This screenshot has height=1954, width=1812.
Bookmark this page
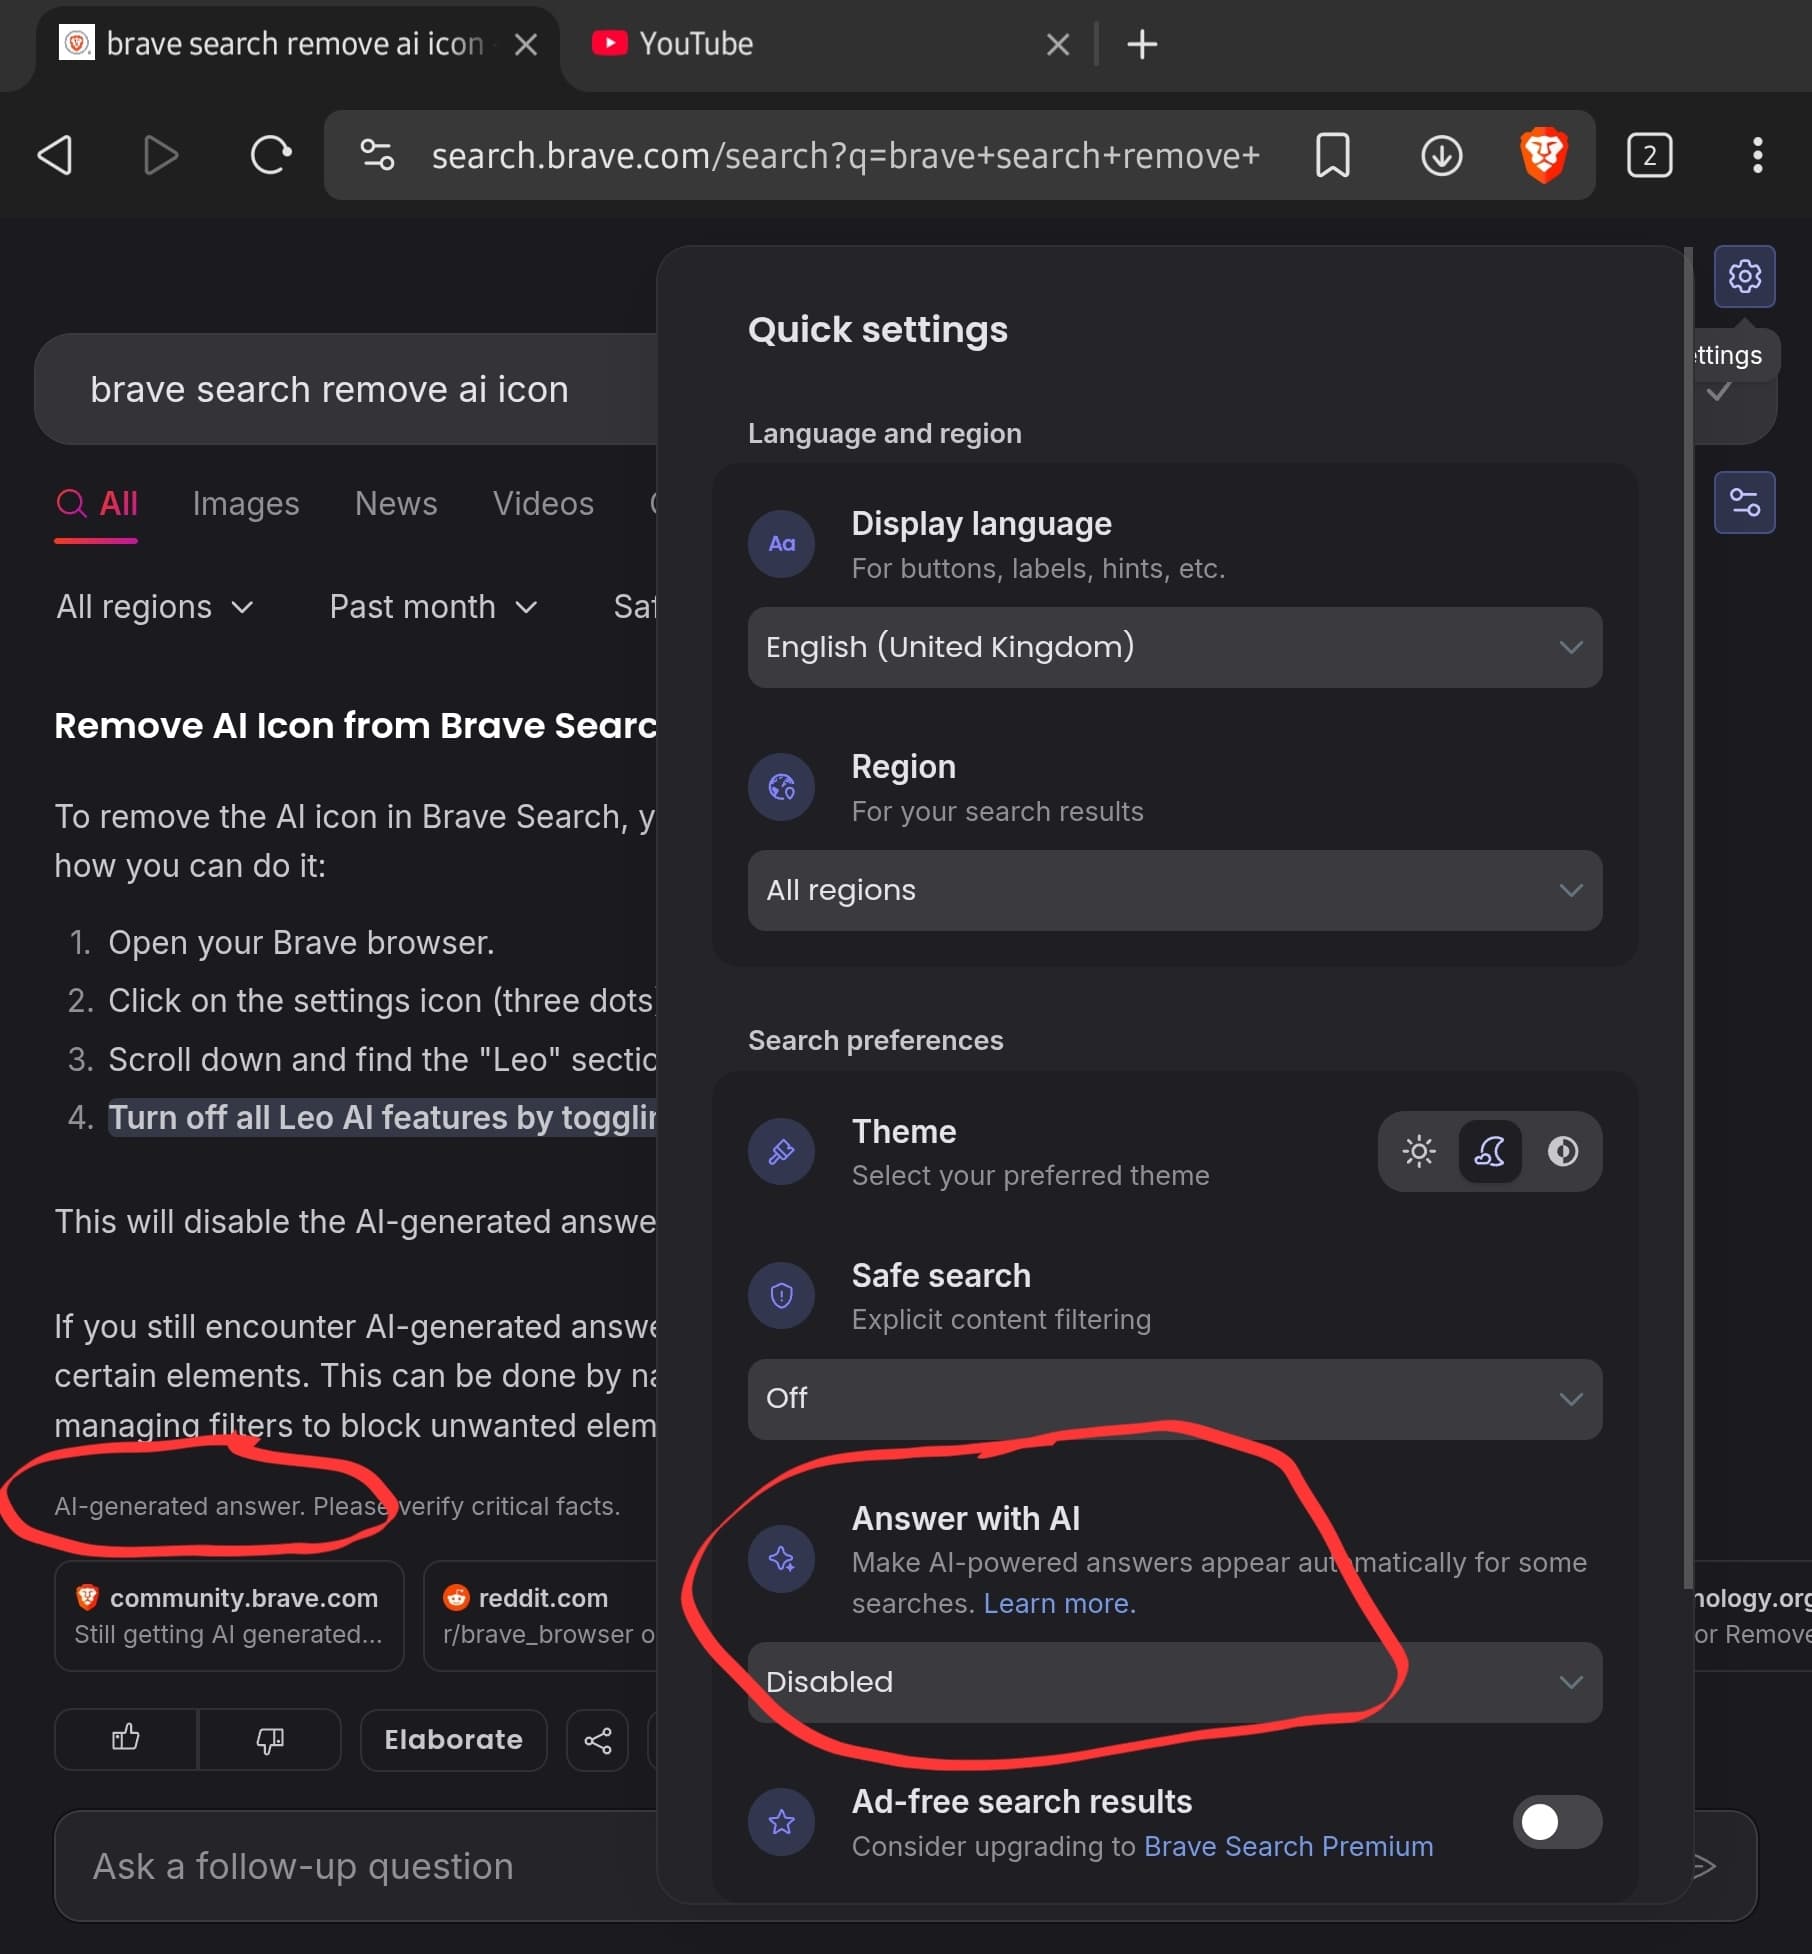[x=1332, y=155]
